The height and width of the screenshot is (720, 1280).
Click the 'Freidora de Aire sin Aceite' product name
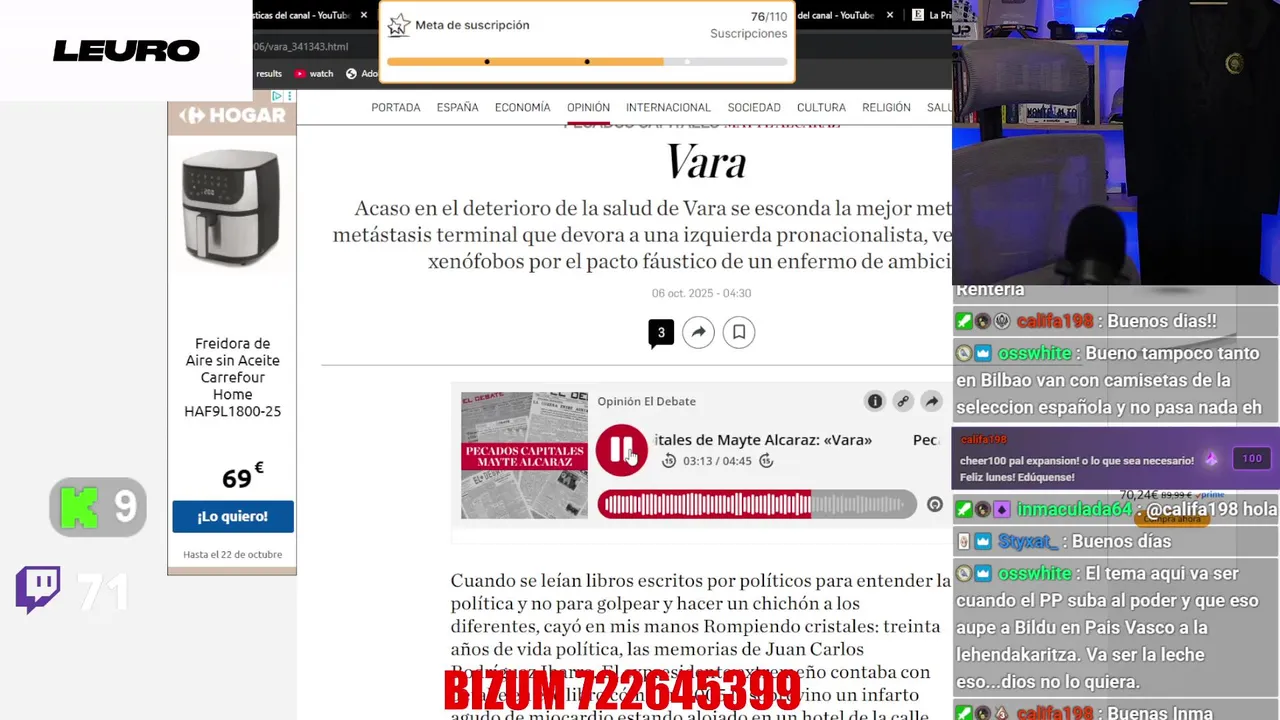point(232,377)
